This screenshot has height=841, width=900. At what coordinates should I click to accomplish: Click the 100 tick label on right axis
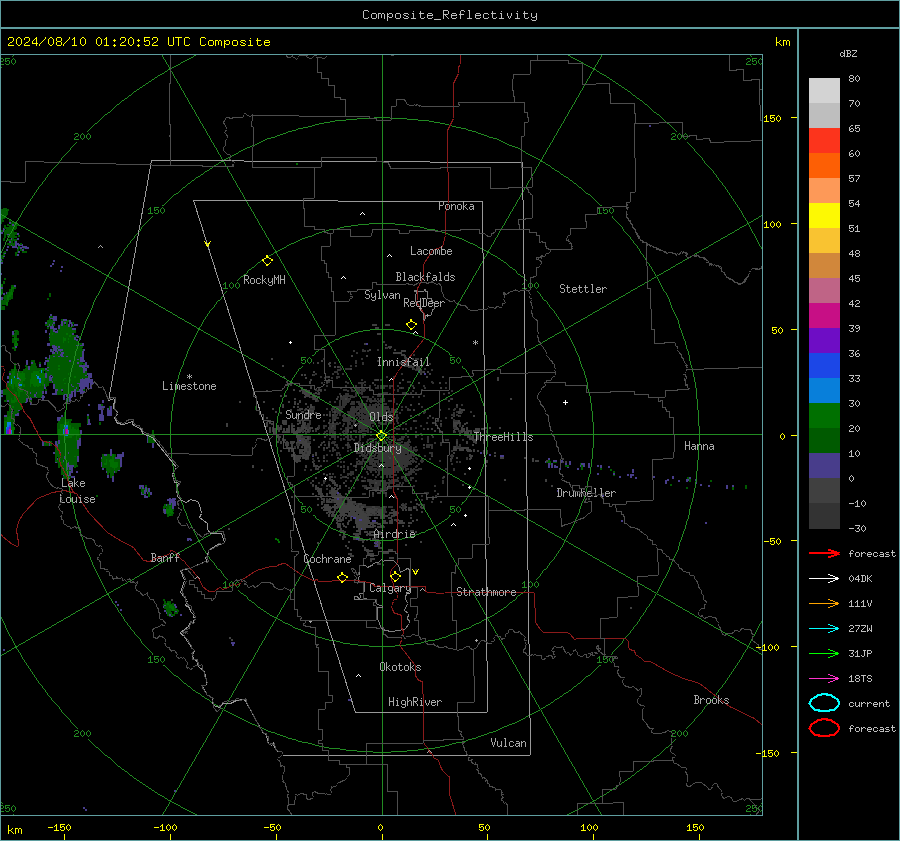tap(772, 224)
